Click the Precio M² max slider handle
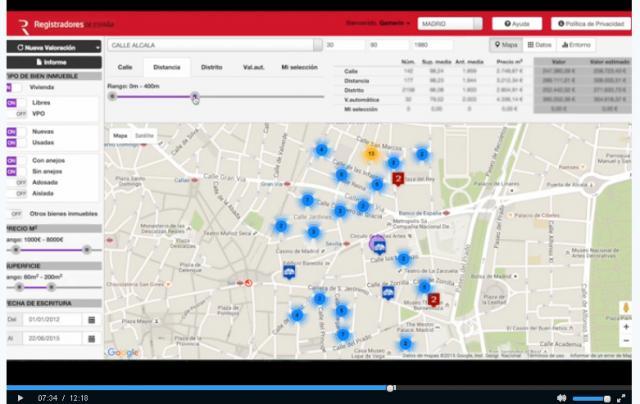The width and height of the screenshot is (640, 404). [87, 250]
